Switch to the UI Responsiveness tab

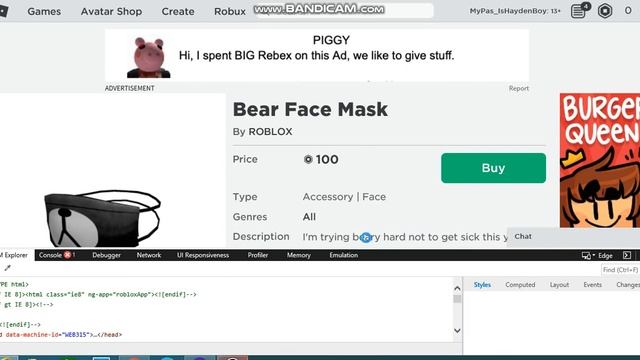pyautogui.click(x=202, y=255)
